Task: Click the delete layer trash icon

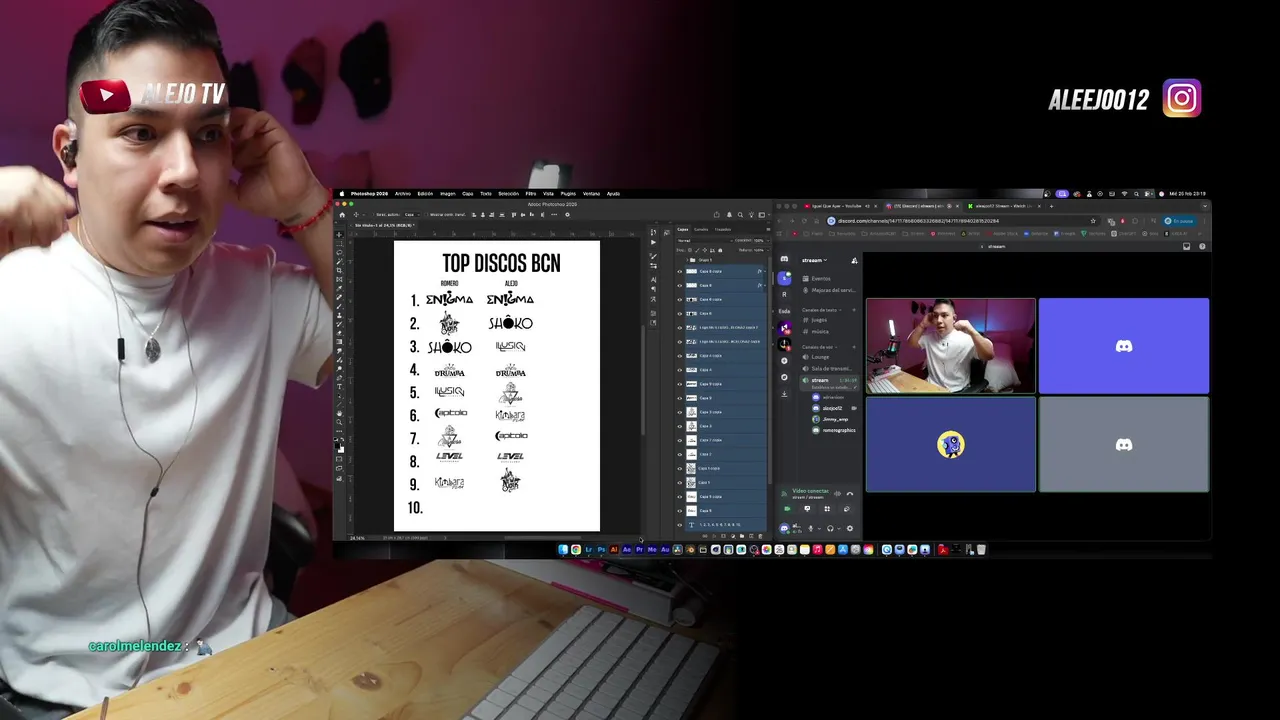Action: coord(760,536)
